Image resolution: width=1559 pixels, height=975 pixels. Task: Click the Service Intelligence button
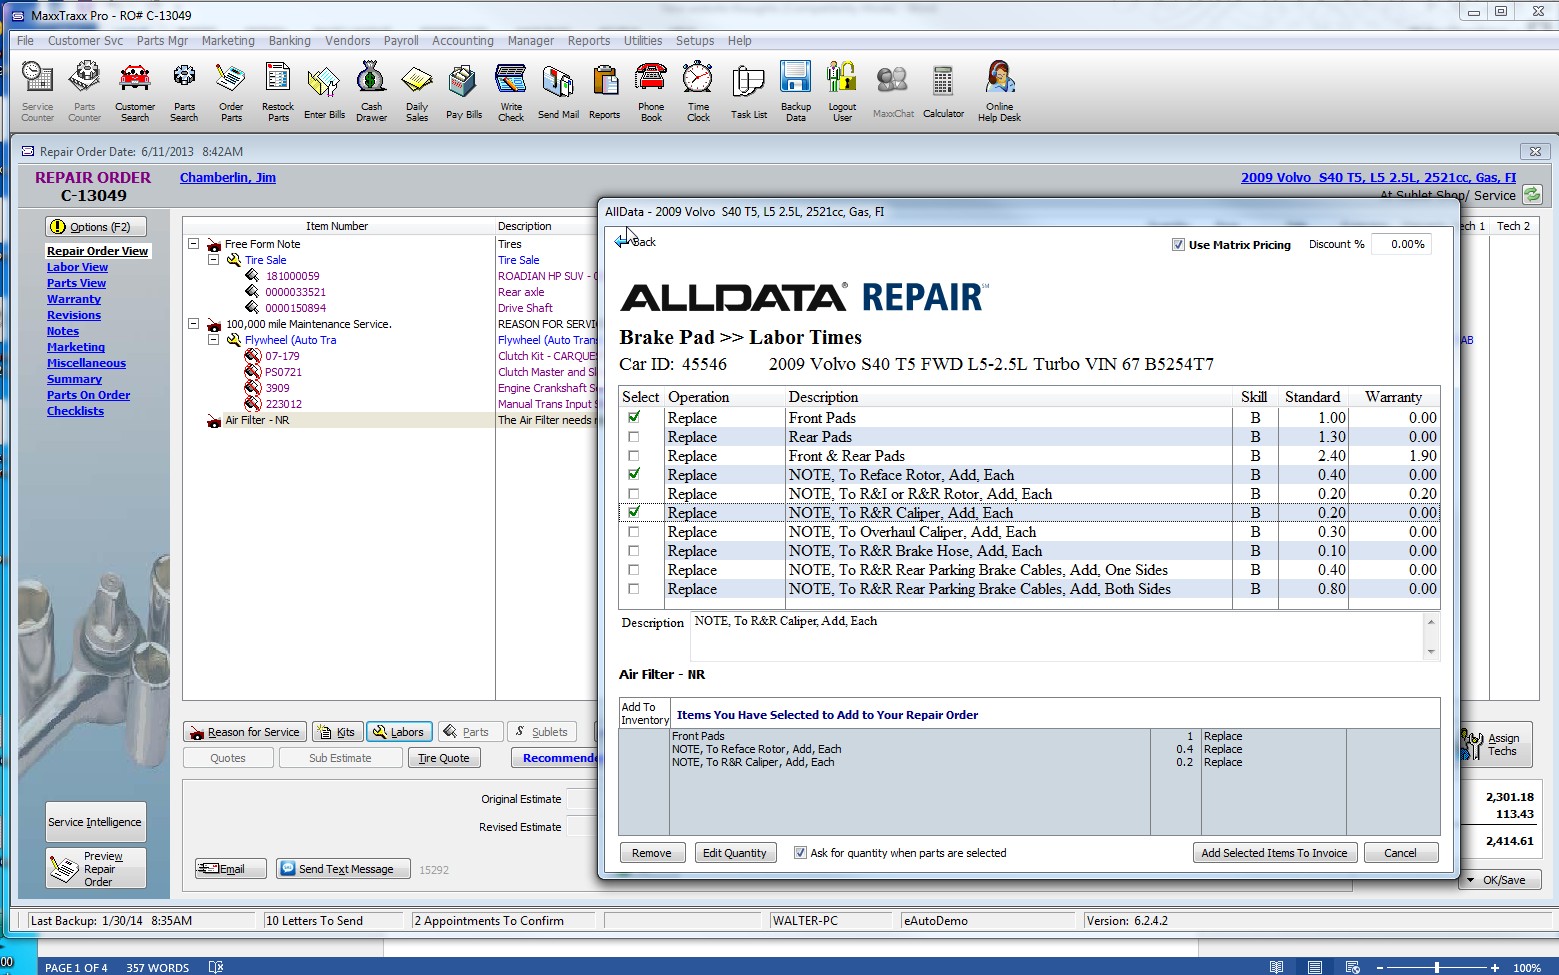click(x=96, y=822)
